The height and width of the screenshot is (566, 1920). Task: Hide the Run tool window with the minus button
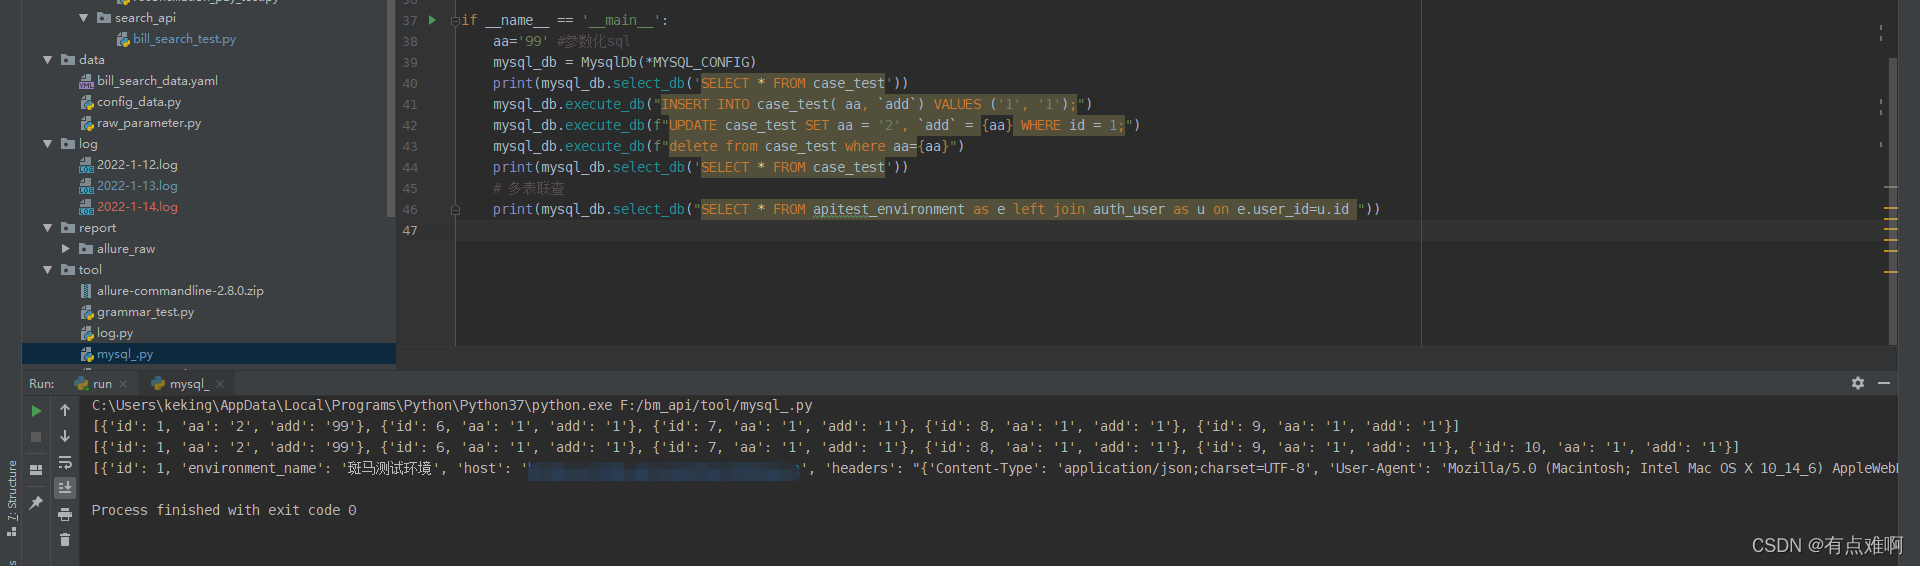click(x=1884, y=383)
